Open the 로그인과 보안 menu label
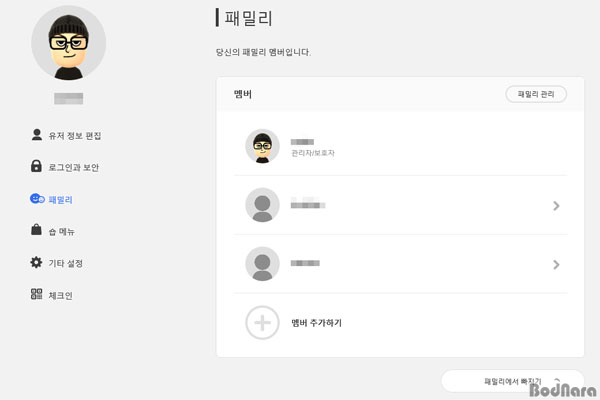This screenshot has height=400, width=600. coord(74,167)
